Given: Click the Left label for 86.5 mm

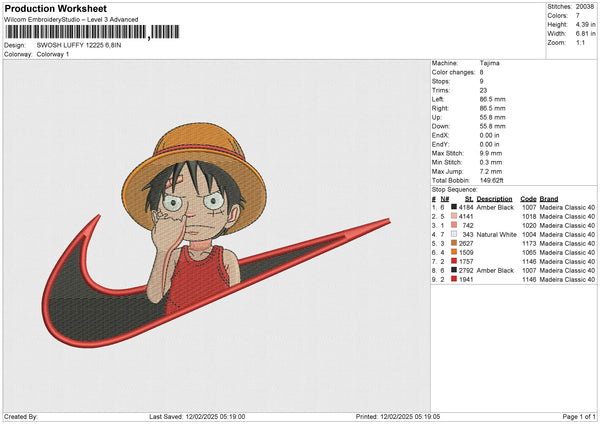Looking at the screenshot, I should click(x=438, y=99).
